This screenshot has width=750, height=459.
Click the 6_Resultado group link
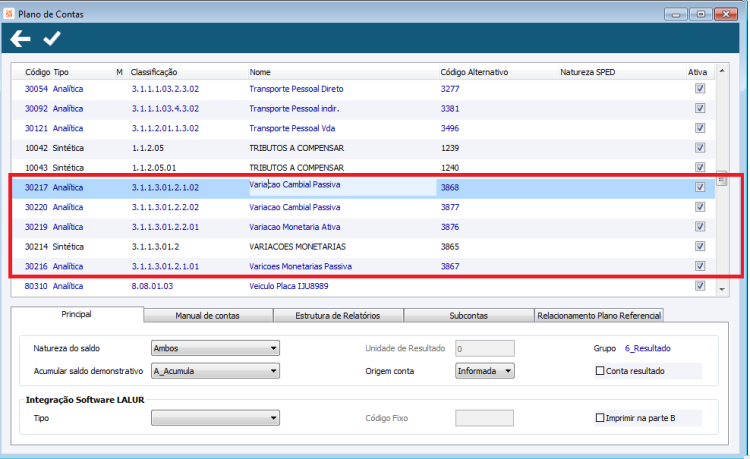[648, 348]
